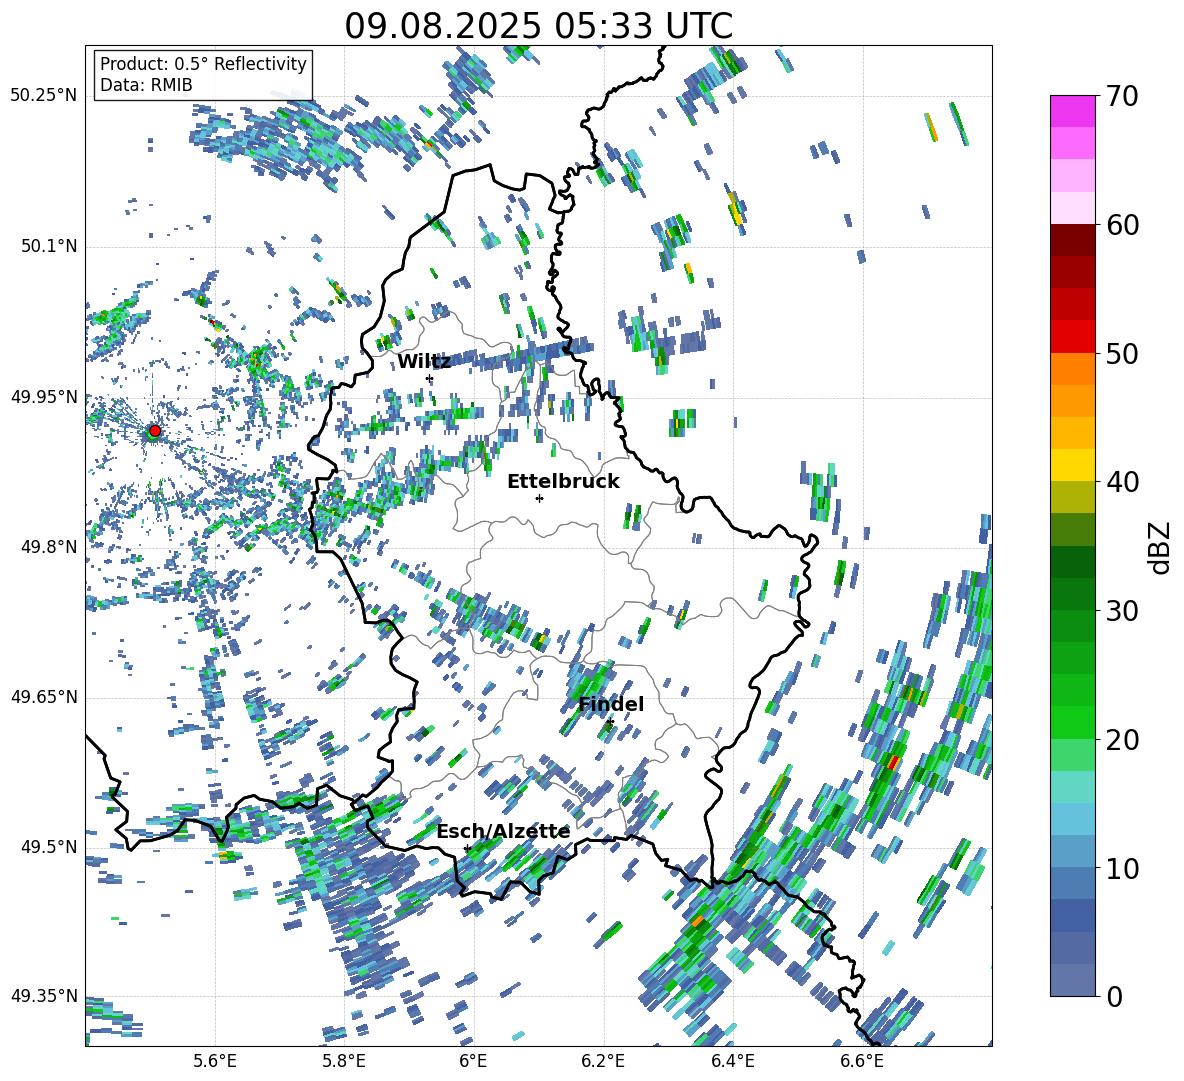
Task: Click the magenta top colorbar segment
Action: (x=1072, y=111)
